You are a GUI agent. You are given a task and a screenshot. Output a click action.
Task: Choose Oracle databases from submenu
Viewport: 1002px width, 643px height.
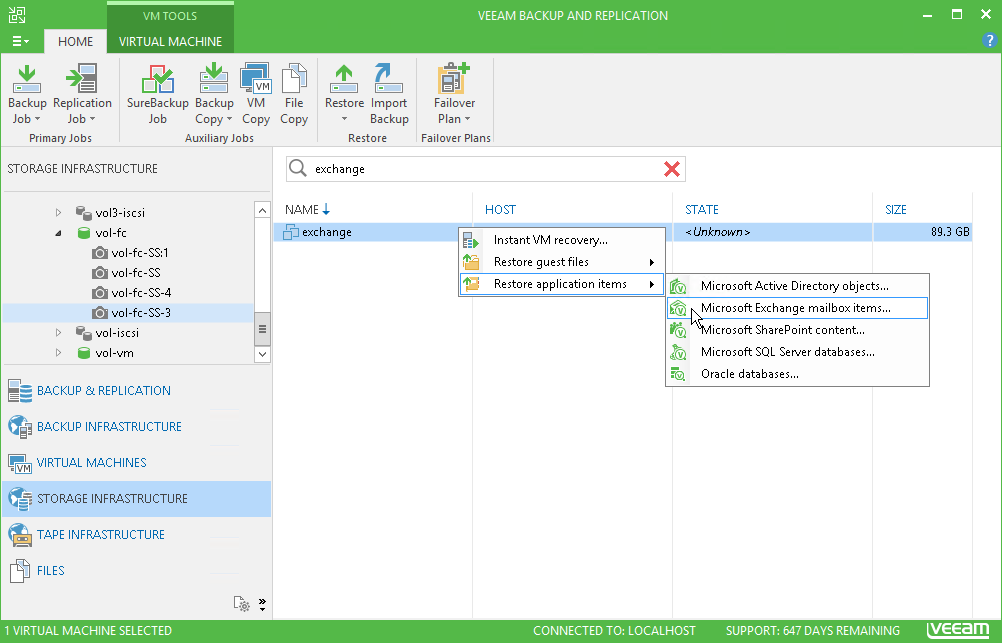pyautogui.click(x=798, y=374)
